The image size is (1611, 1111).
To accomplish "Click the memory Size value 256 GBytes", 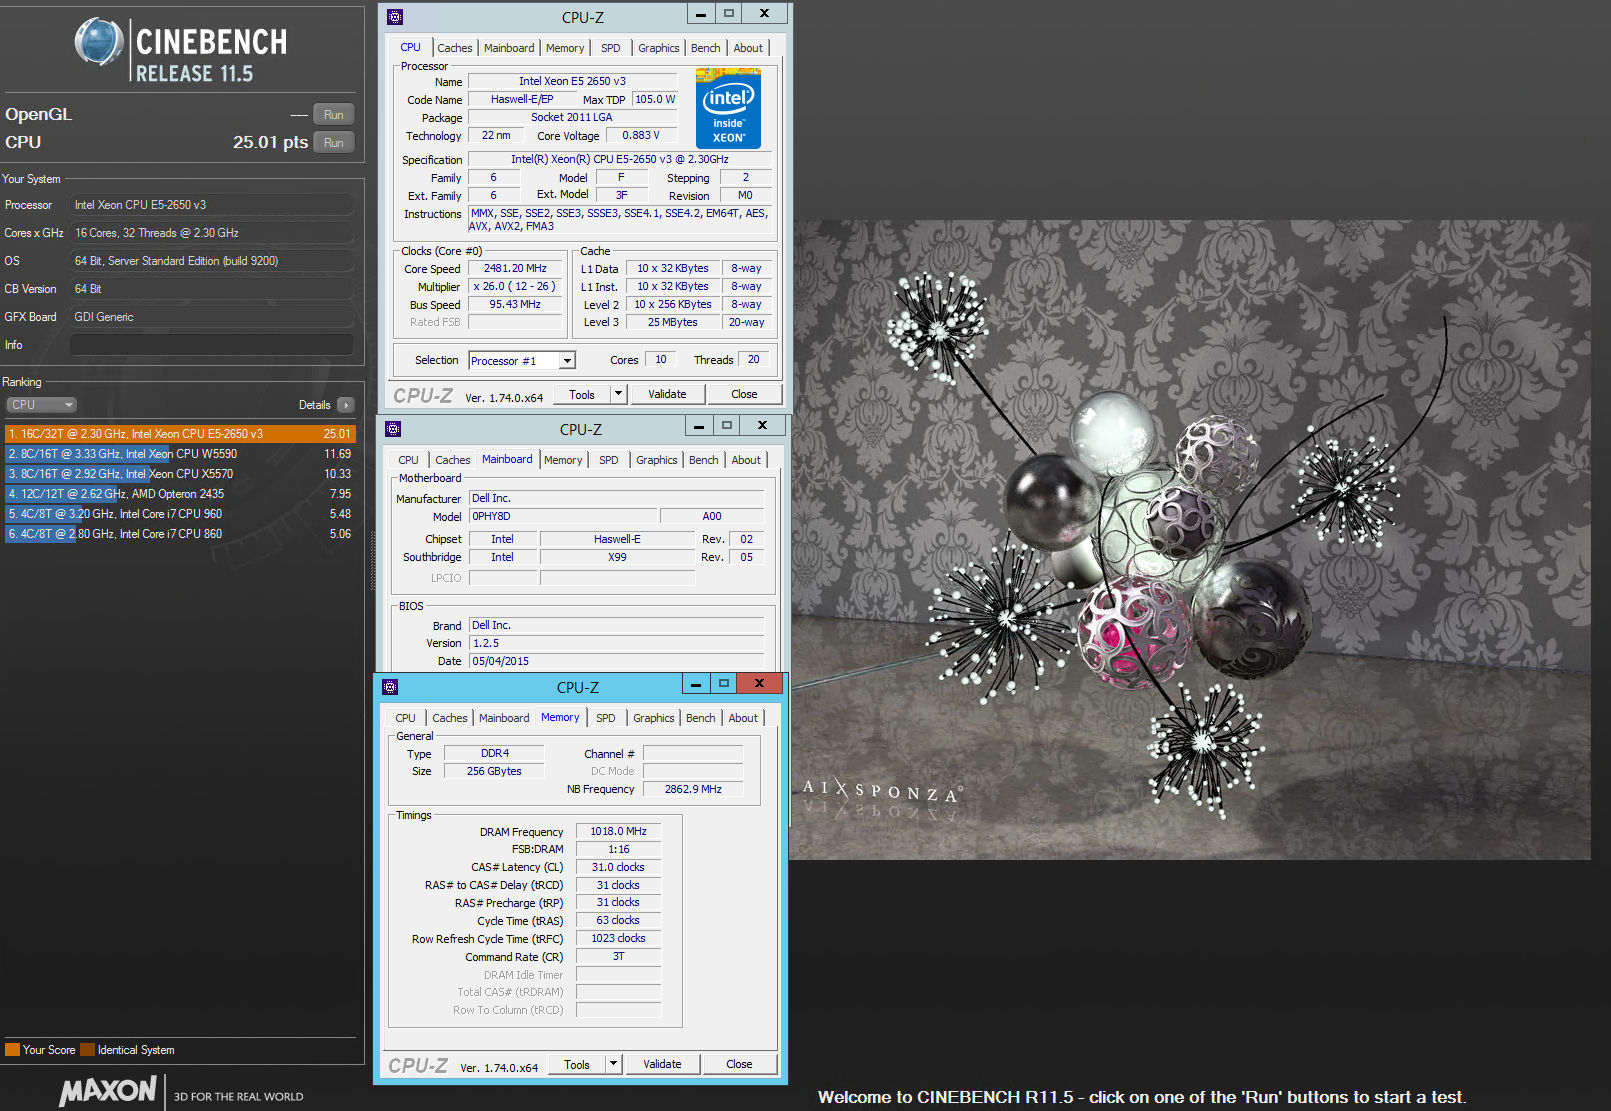I will pyautogui.click(x=494, y=771).
